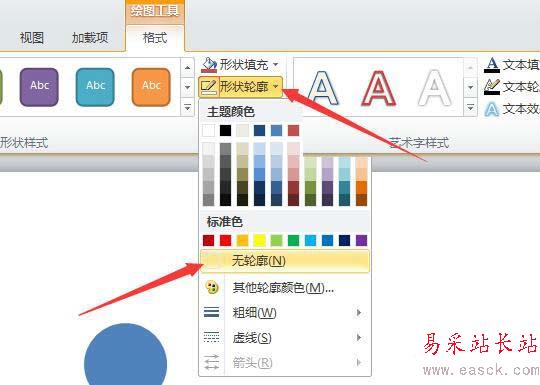
Task: Click WordArt gallery down arrow
Action: (470, 87)
